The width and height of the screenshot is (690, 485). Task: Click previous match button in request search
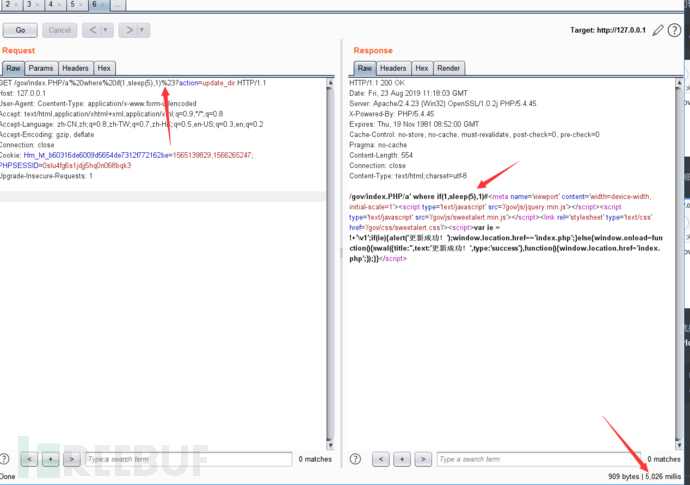(x=29, y=459)
